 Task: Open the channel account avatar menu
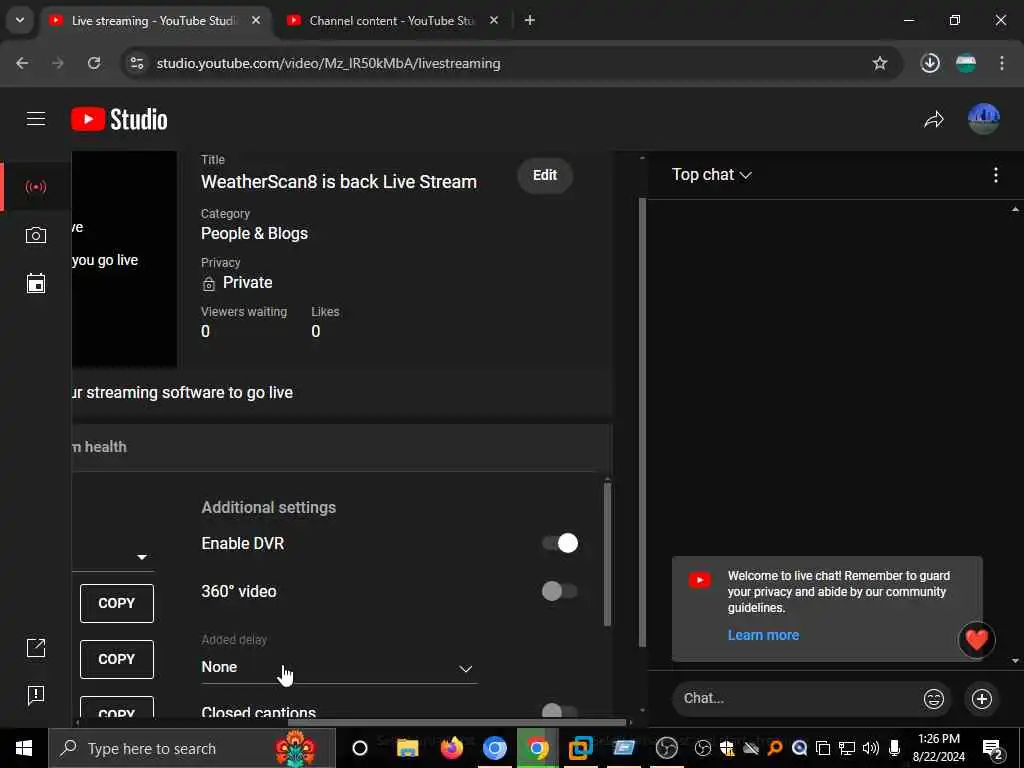pyautogui.click(x=984, y=120)
